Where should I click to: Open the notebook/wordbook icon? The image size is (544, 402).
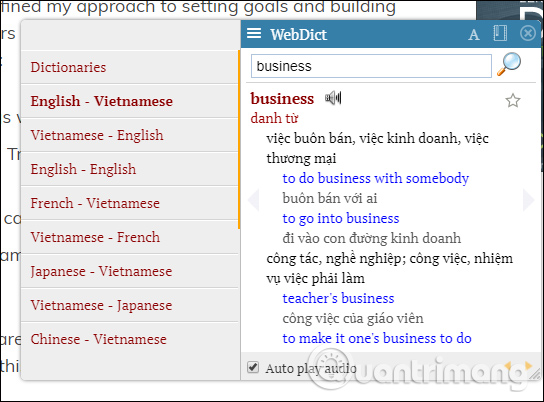[500, 34]
